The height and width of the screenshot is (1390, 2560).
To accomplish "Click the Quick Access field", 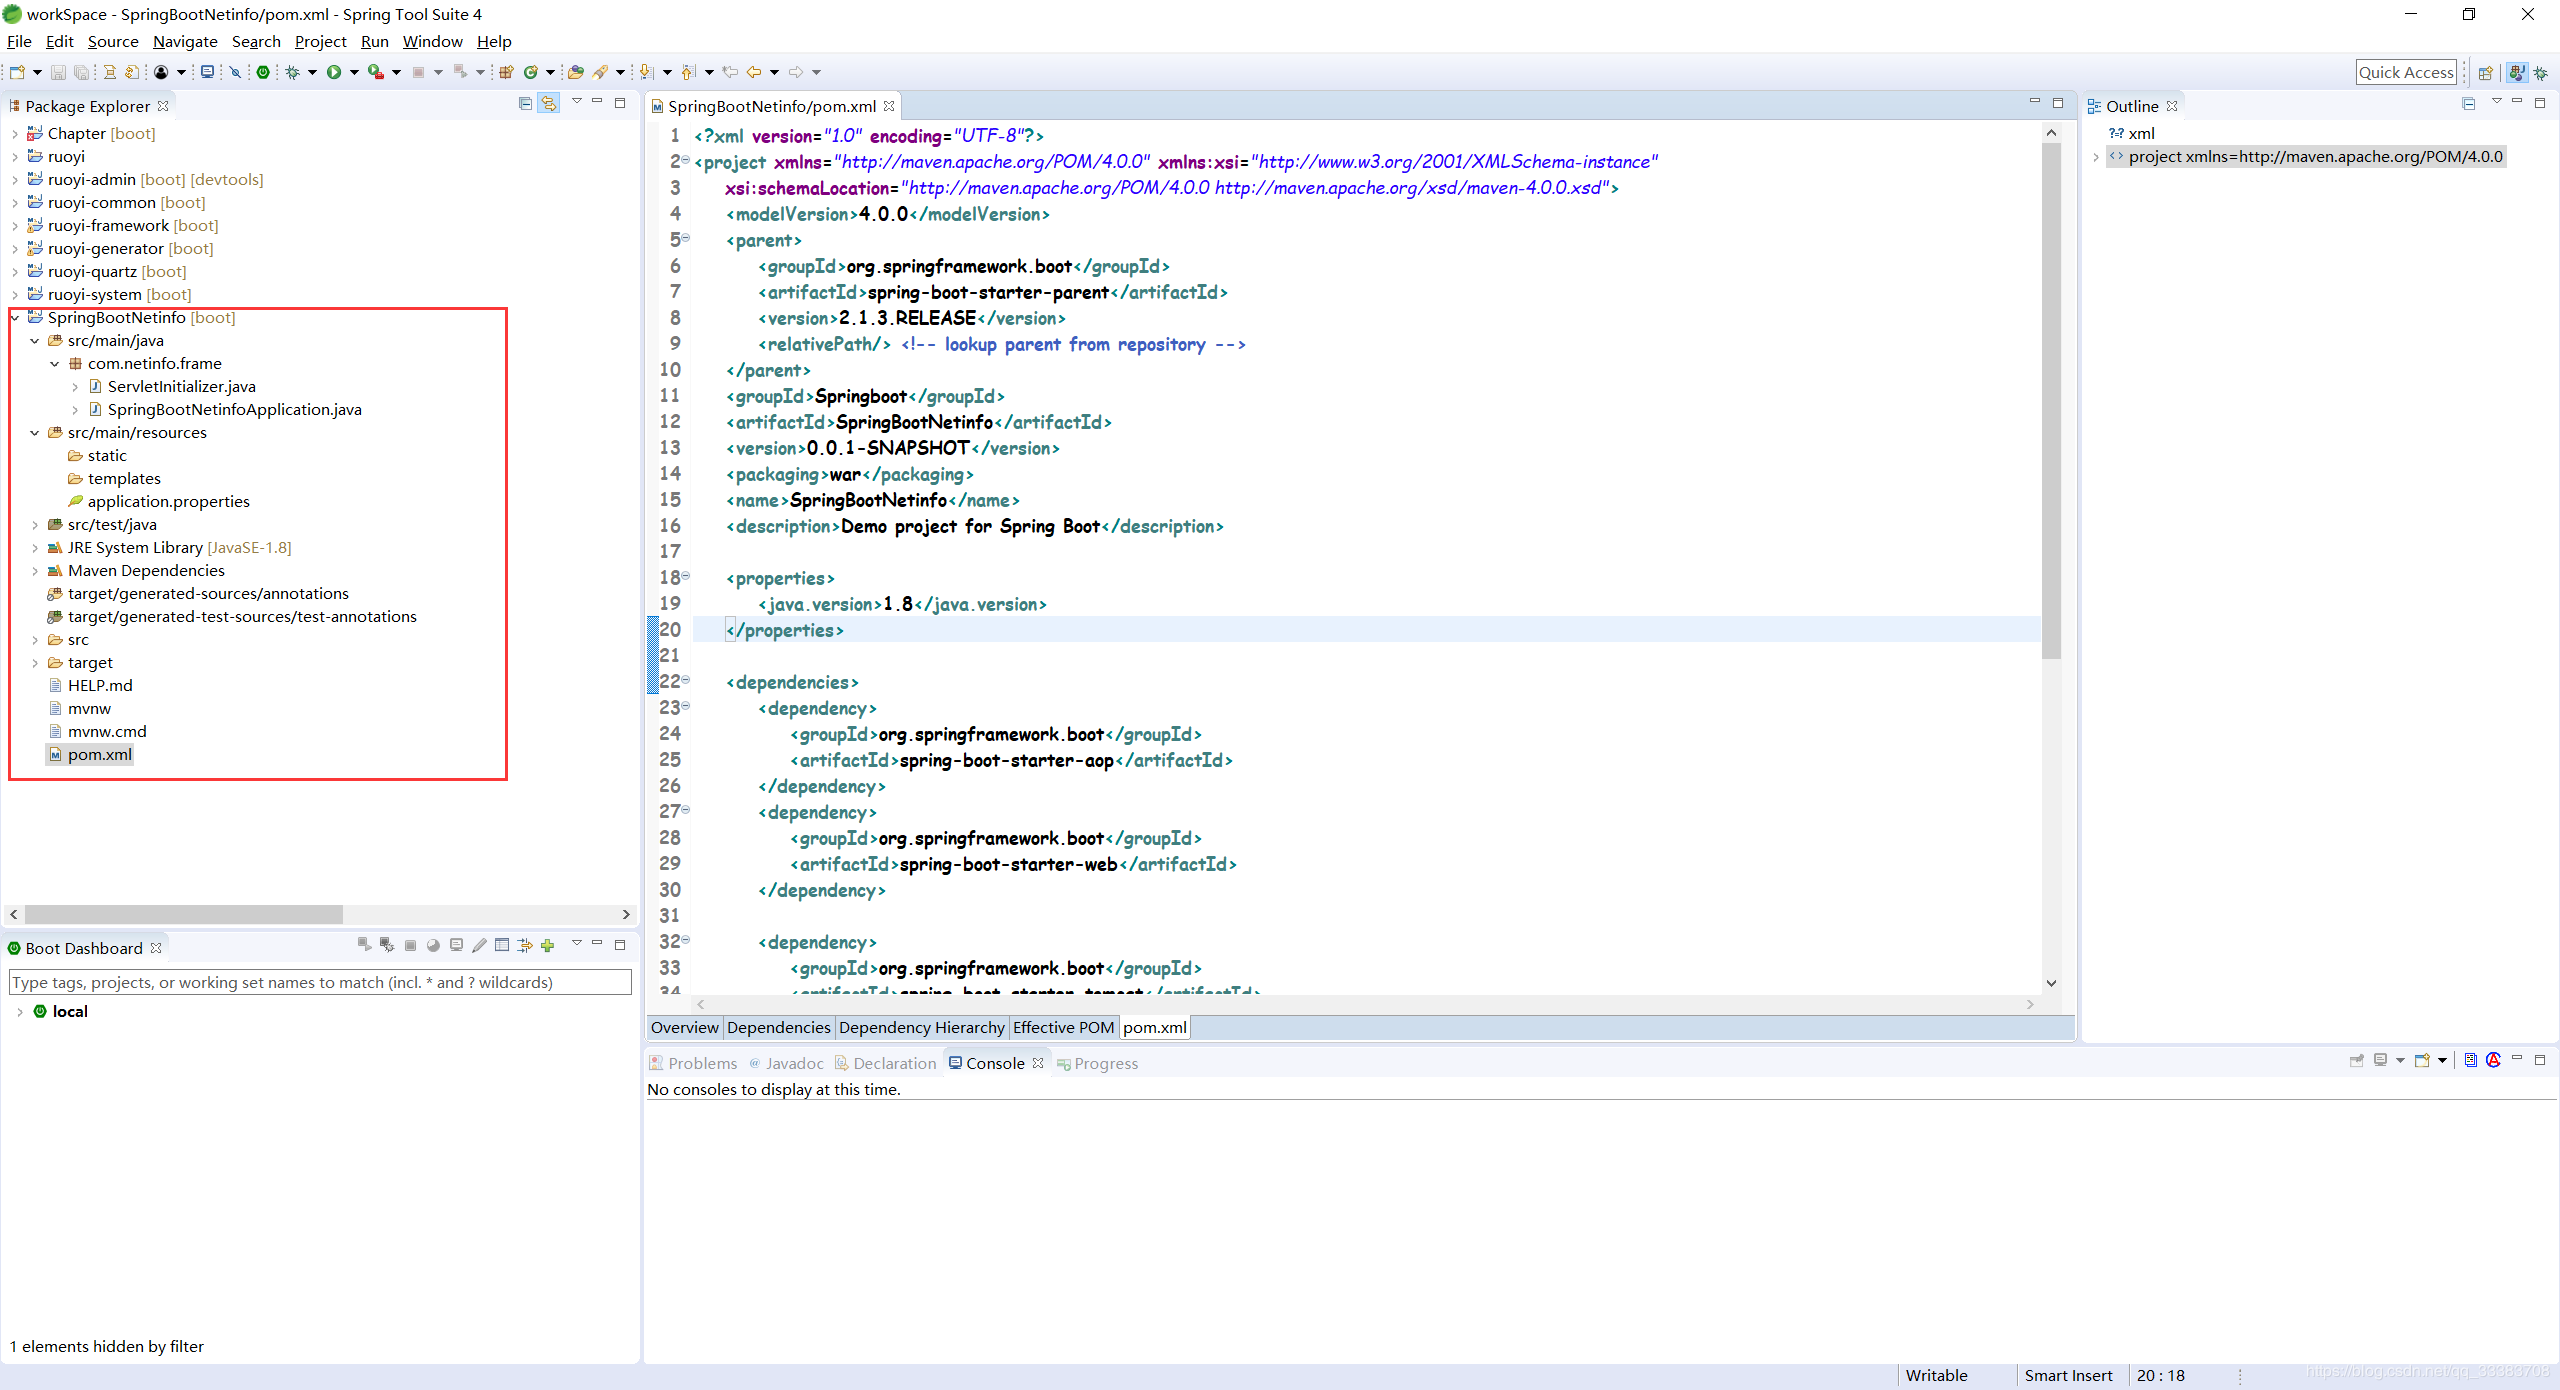I will click(x=2406, y=72).
